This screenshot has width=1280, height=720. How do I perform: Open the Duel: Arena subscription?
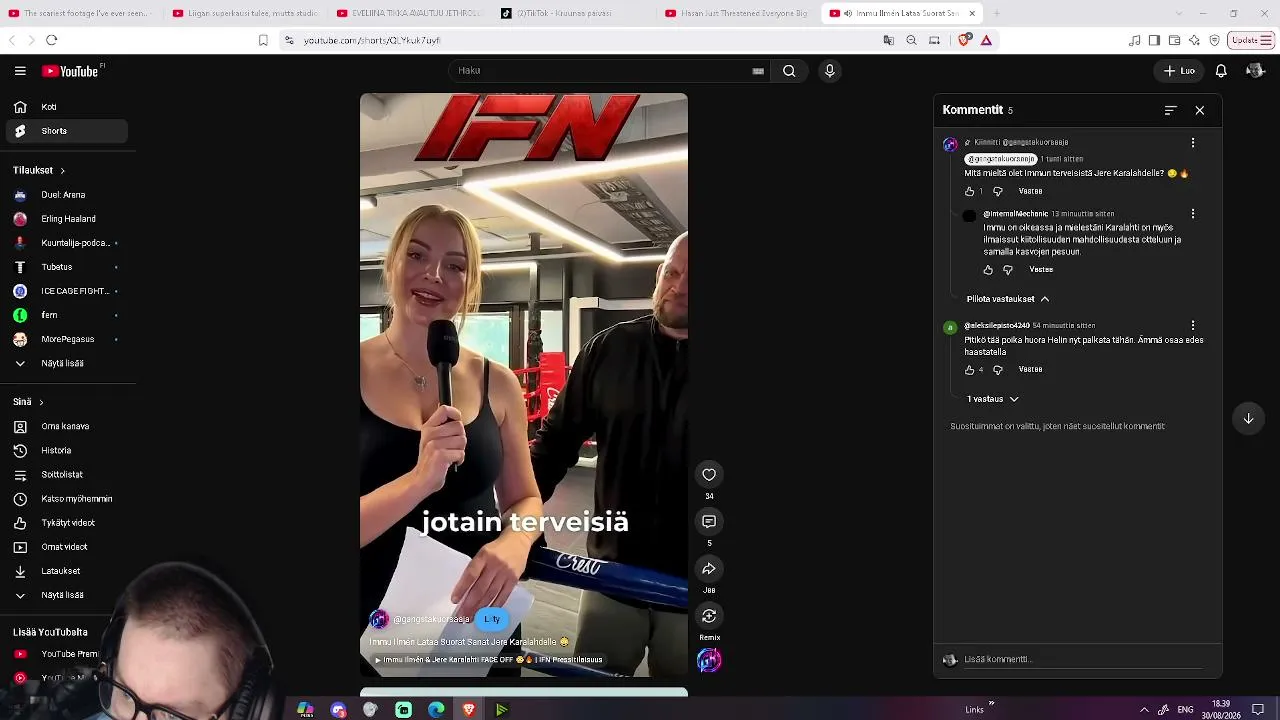[67, 195]
